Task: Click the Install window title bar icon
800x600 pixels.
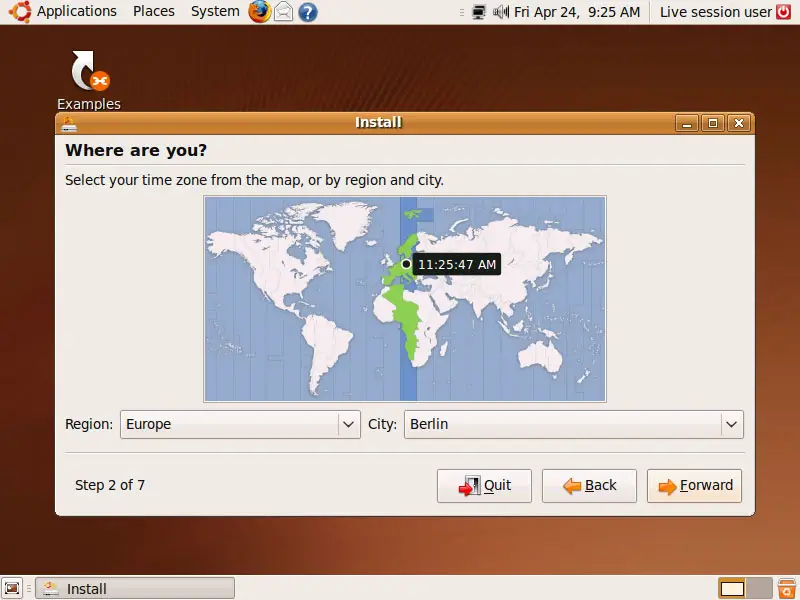Action: [x=69, y=123]
